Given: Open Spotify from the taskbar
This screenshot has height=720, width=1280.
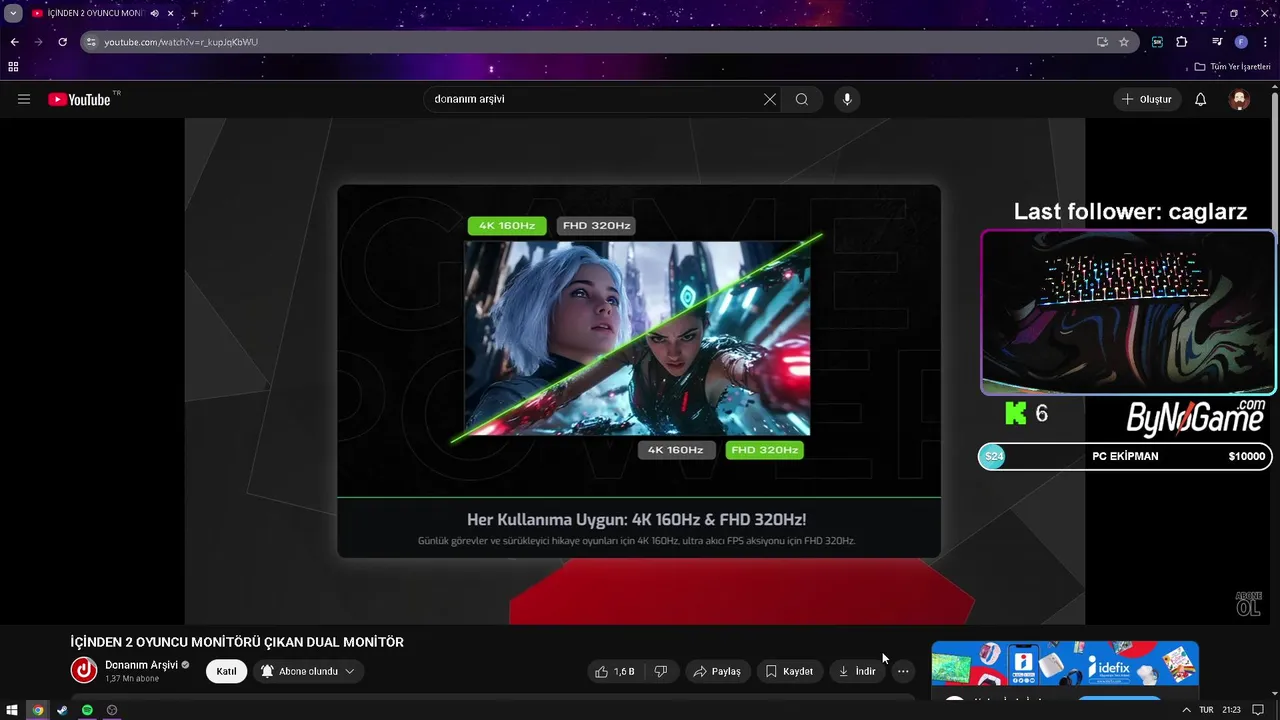Looking at the screenshot, I should pyautogui.click(x=87, y=710).
